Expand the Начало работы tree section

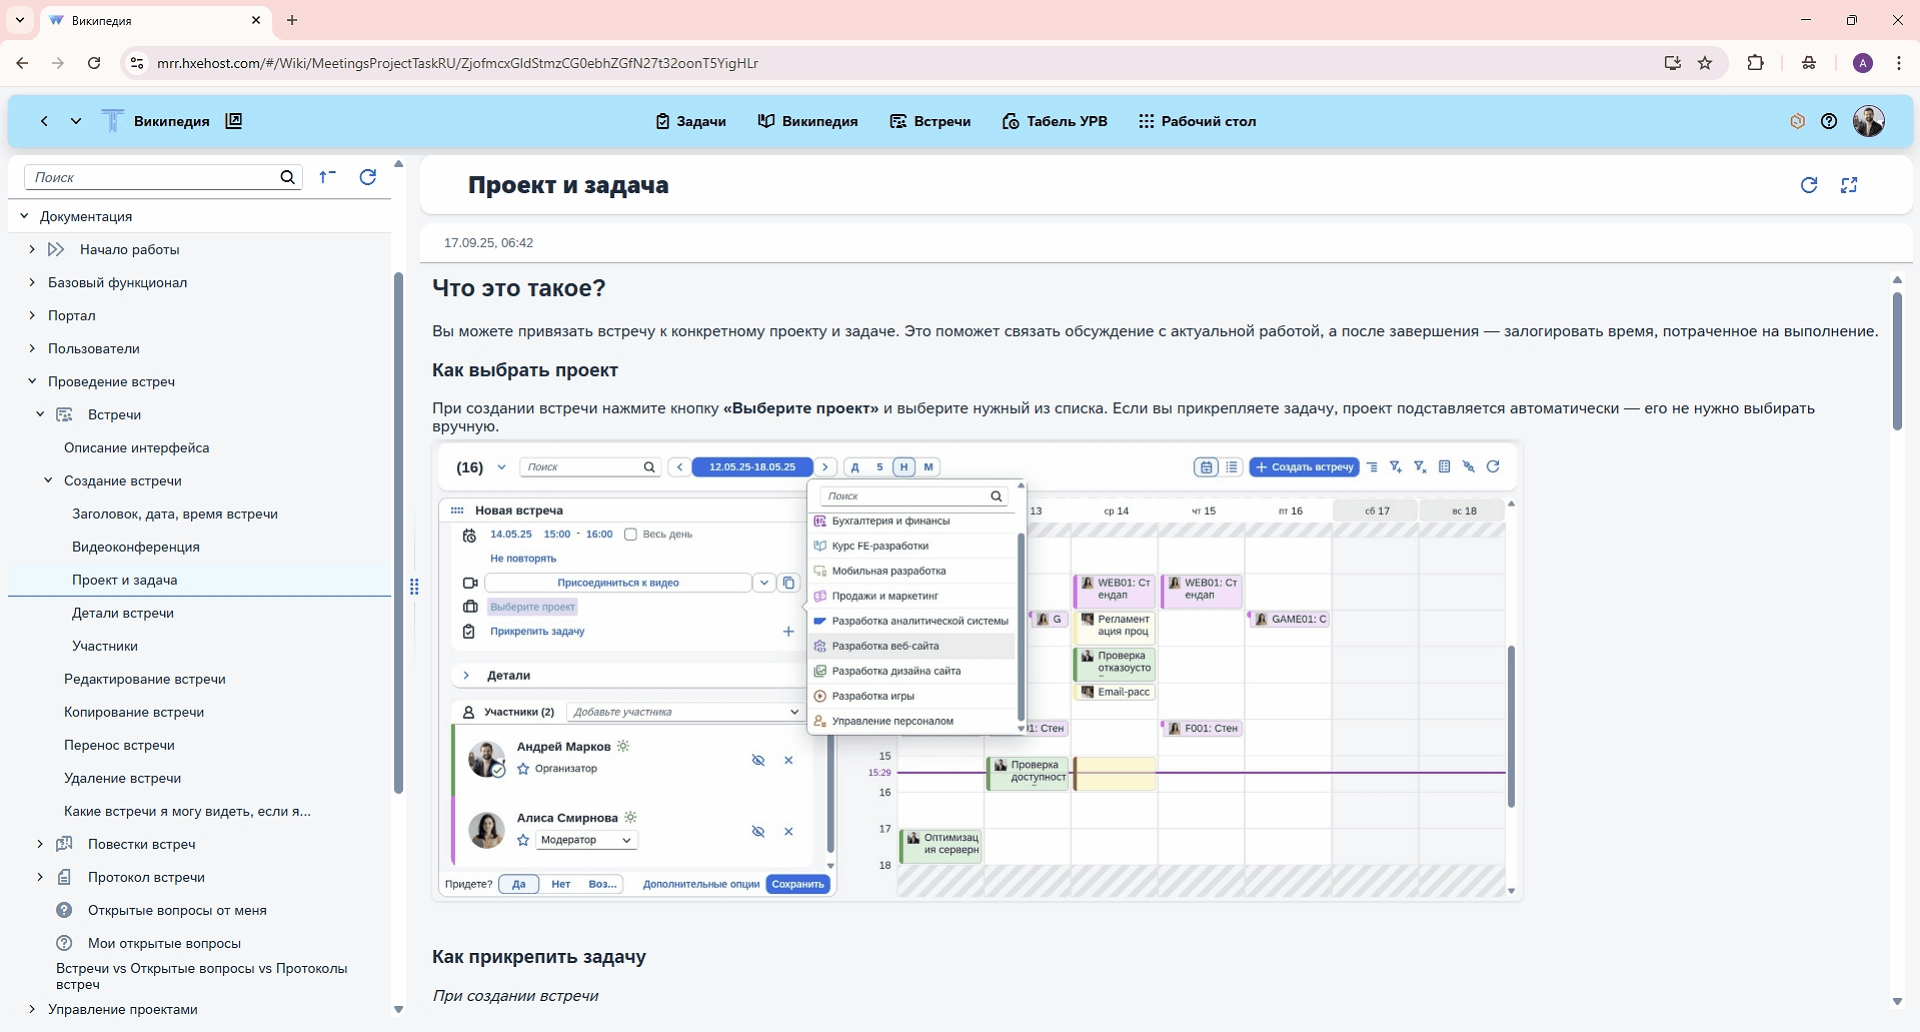[x=32, y=249]
